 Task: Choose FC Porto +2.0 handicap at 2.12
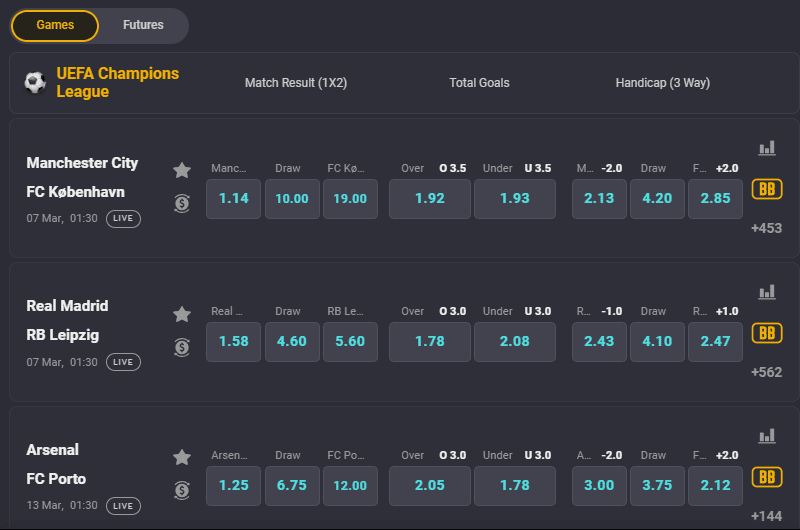coord(715,486)
